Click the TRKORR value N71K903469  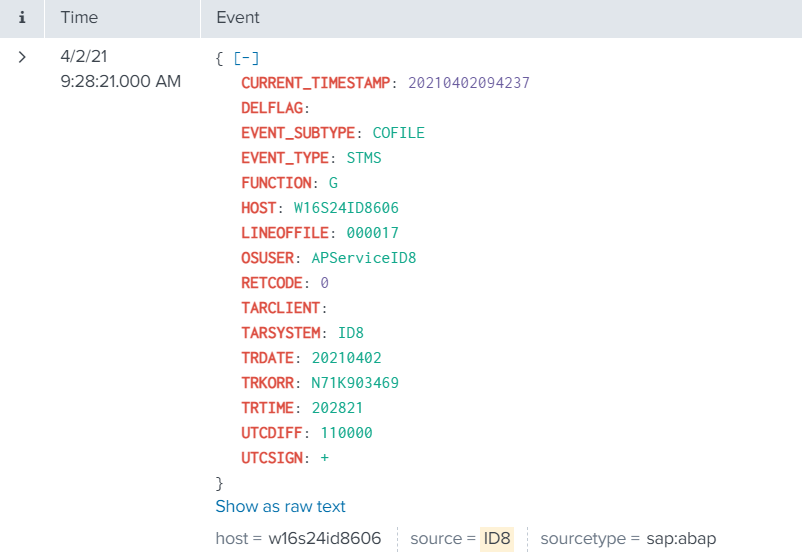(x=354, y=383)
